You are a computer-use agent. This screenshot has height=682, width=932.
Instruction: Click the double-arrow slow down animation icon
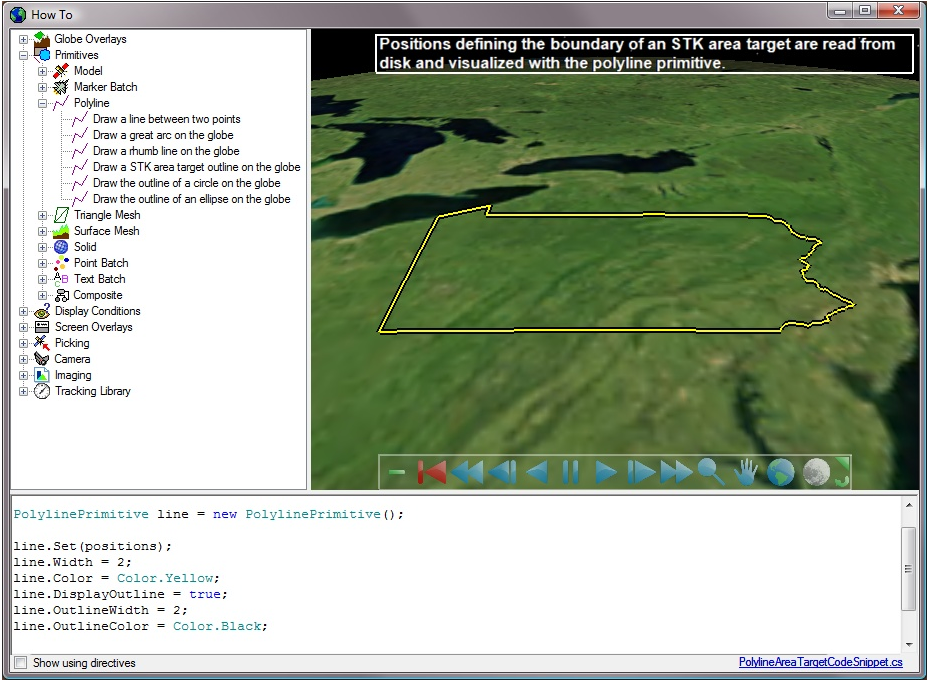point(467,473)
